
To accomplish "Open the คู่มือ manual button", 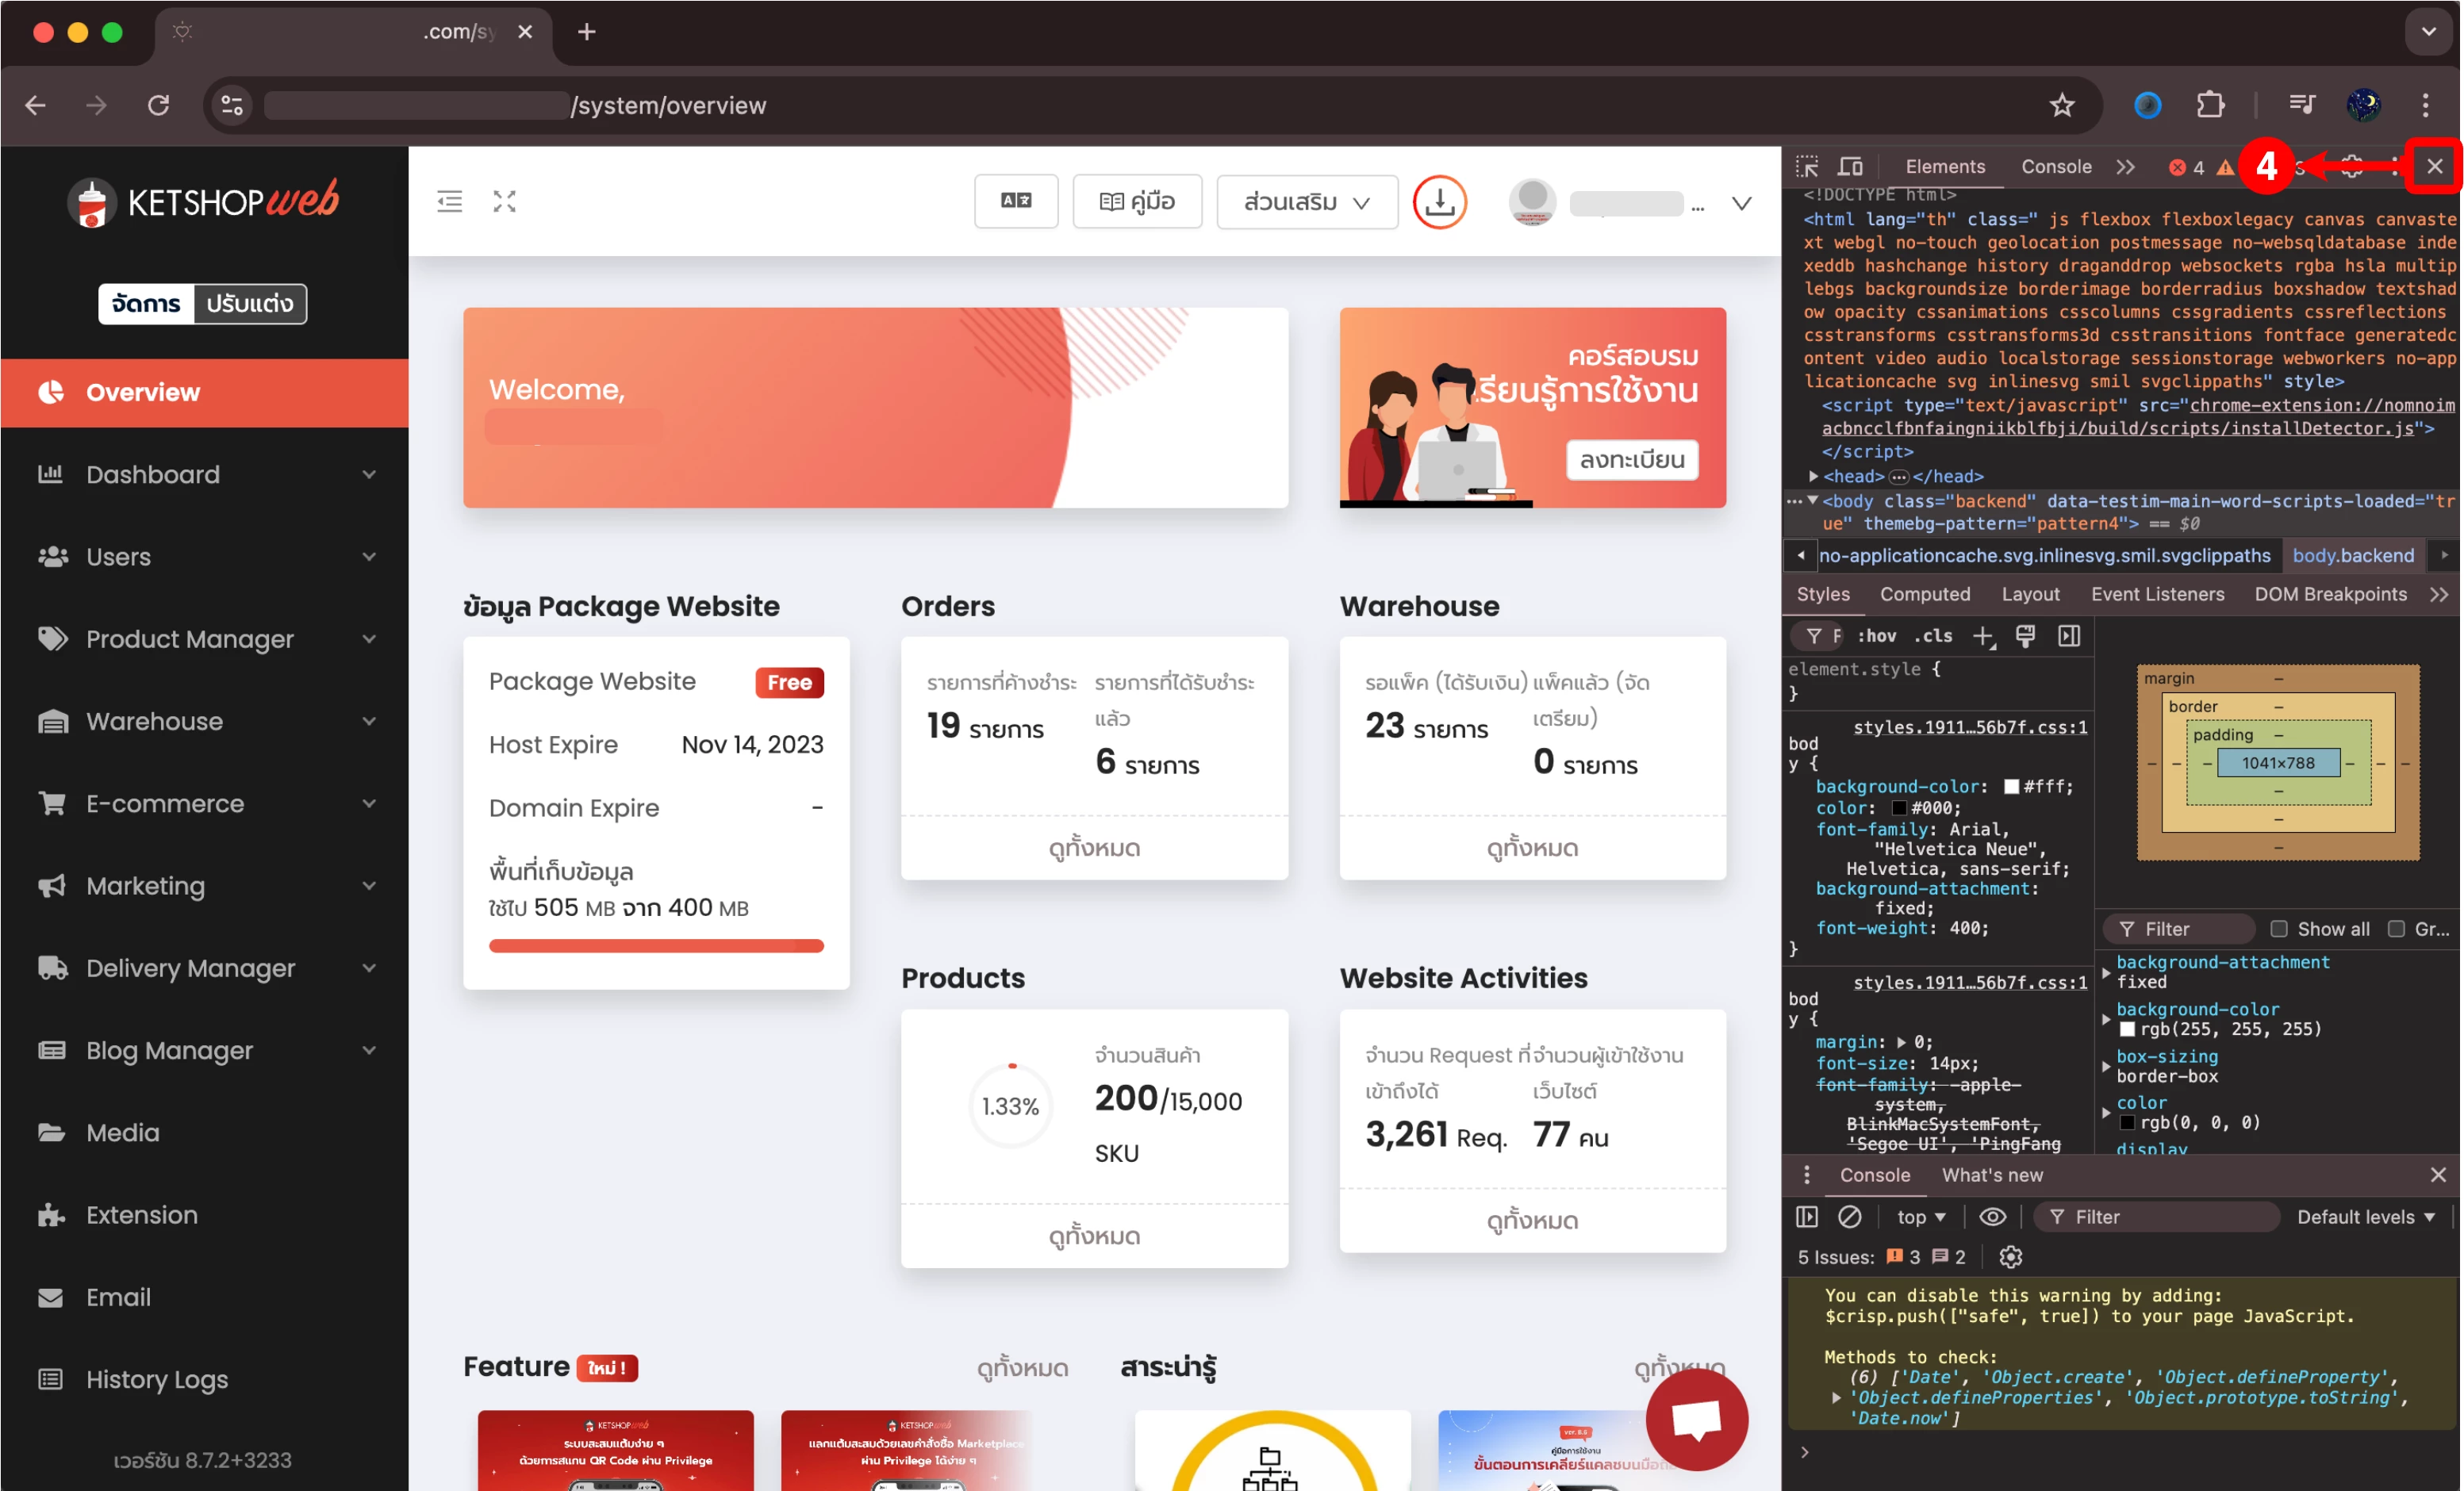I will point(1137,201).
